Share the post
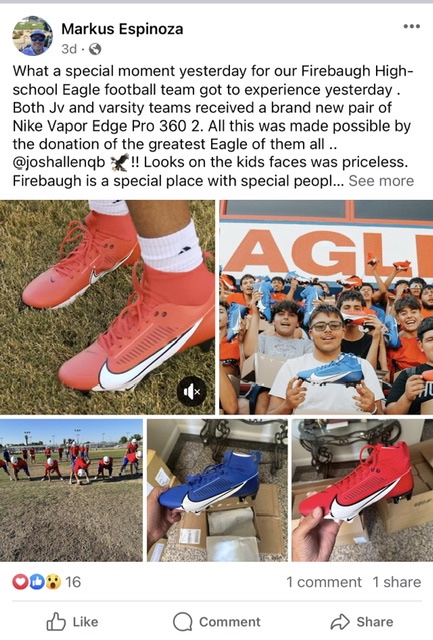Viewport: 433px width, 640px height. 362,622
